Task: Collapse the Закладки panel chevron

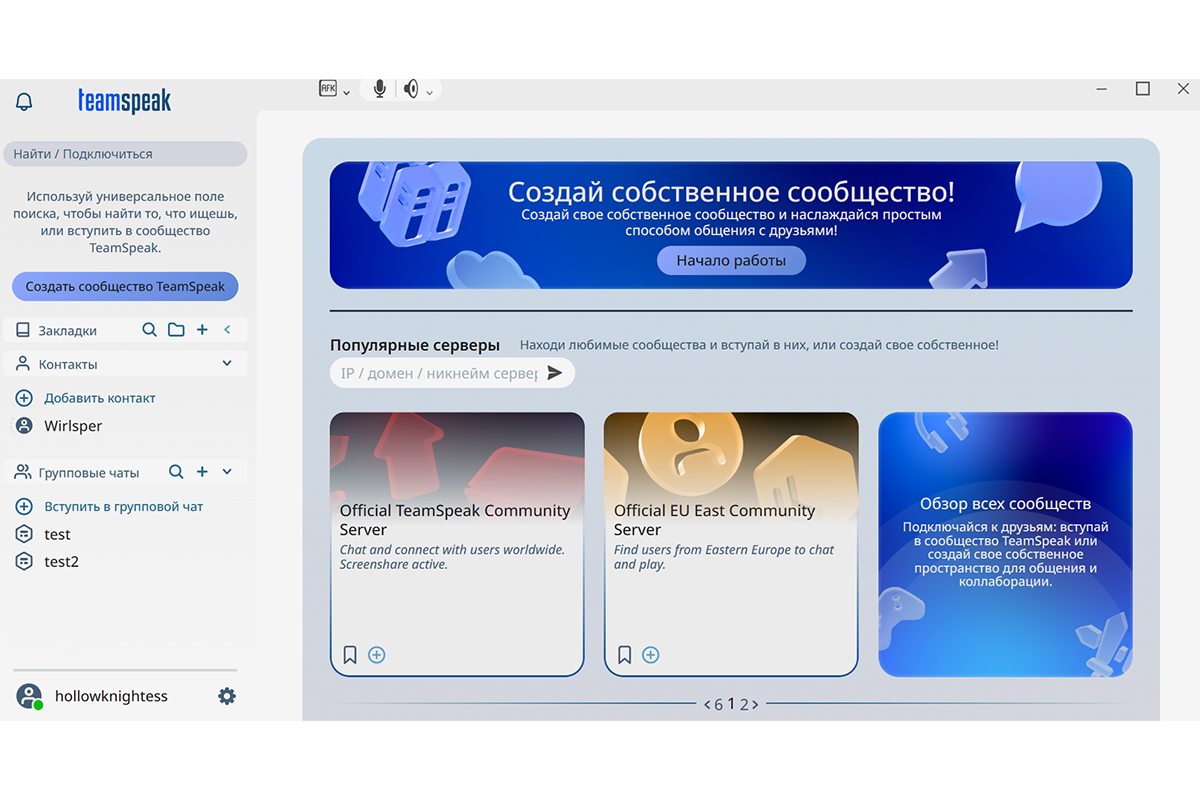Action: point(227,330)
